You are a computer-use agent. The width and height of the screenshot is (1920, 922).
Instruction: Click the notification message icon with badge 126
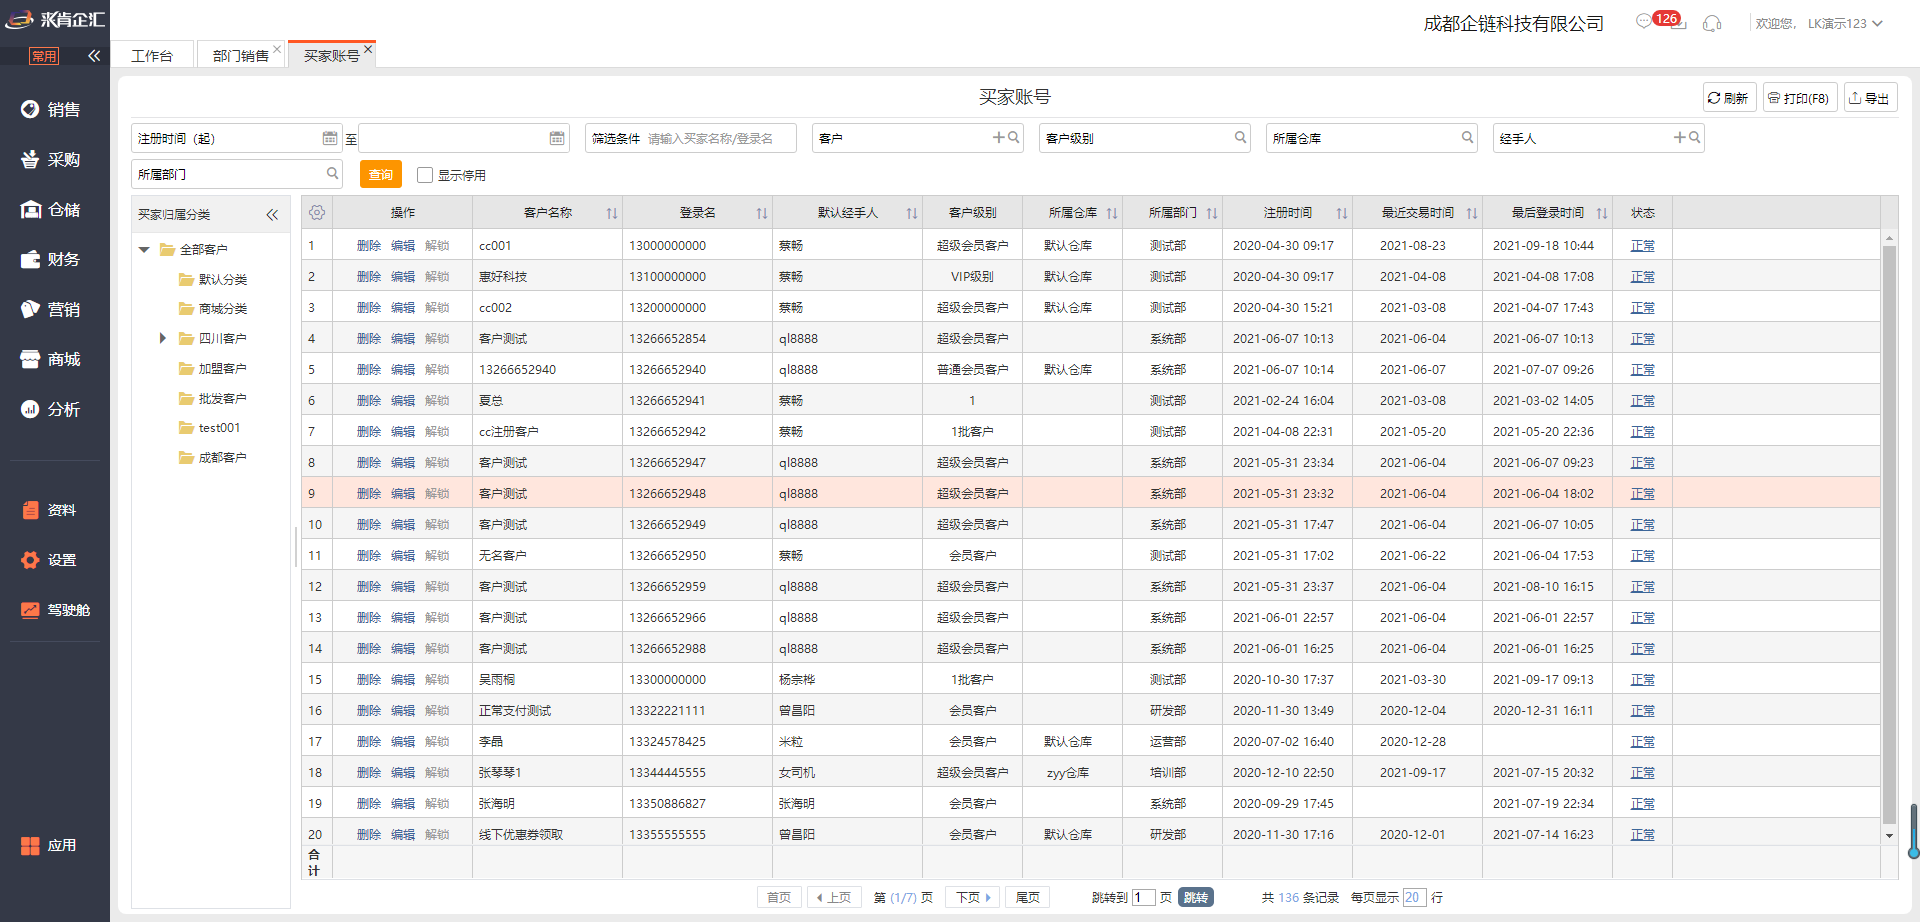1645,21
